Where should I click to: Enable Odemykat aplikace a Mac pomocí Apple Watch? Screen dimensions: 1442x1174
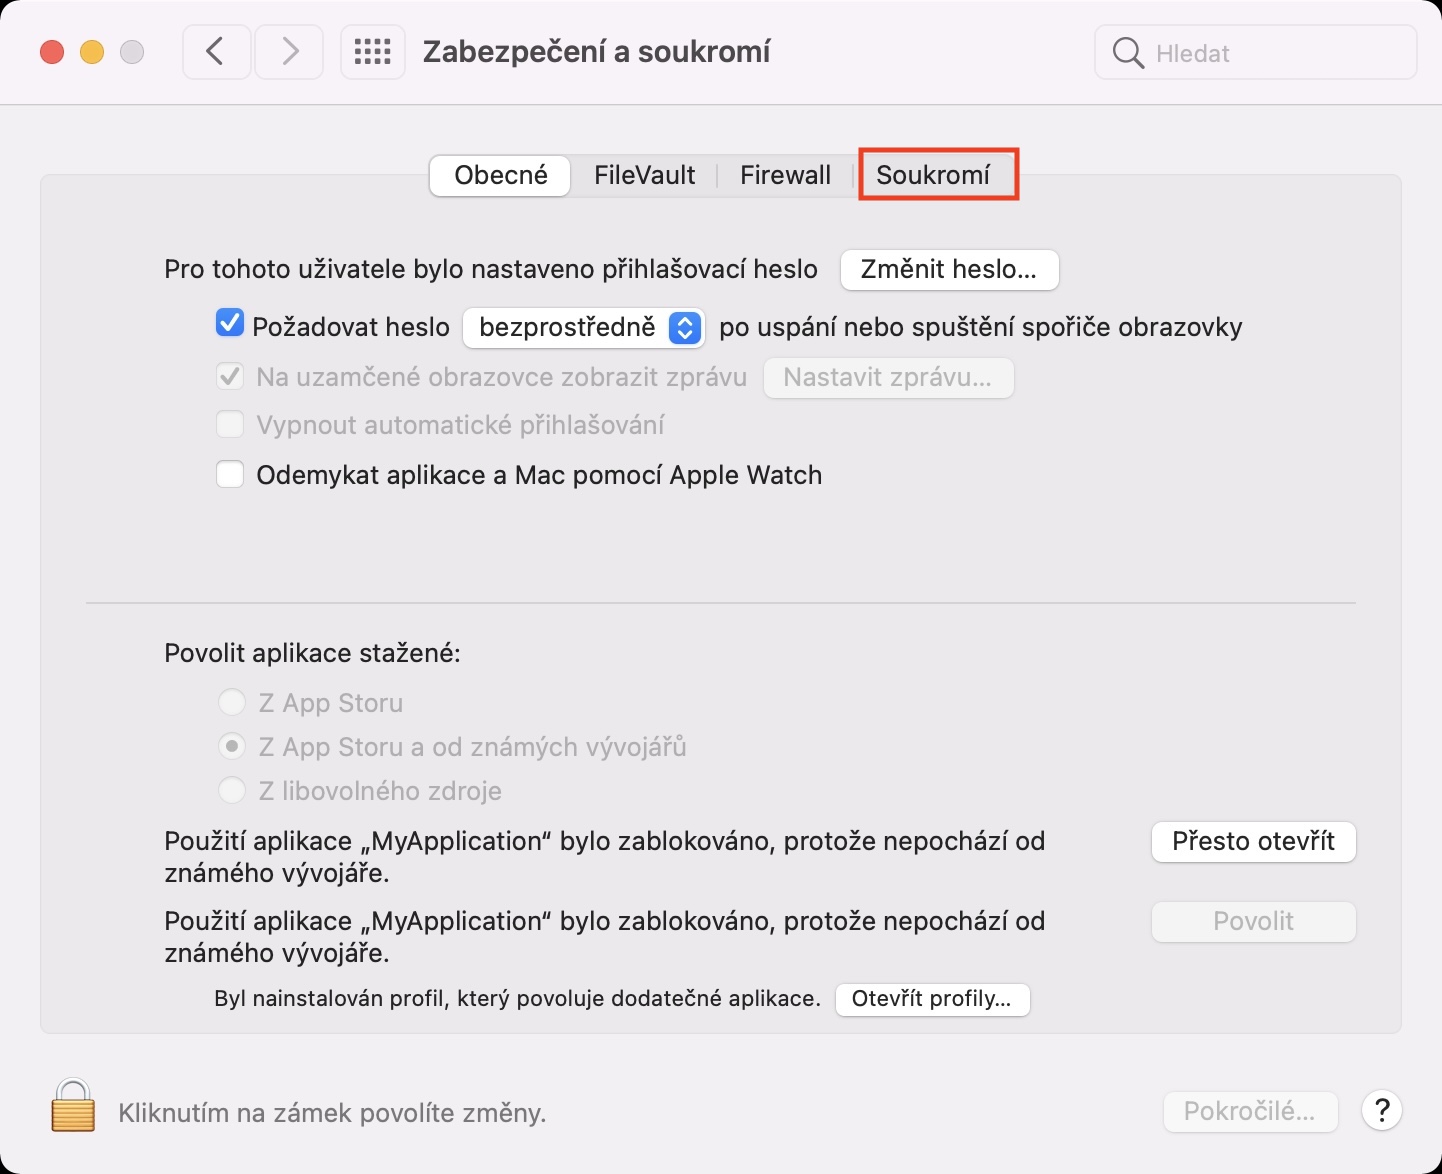coord(230,474)
